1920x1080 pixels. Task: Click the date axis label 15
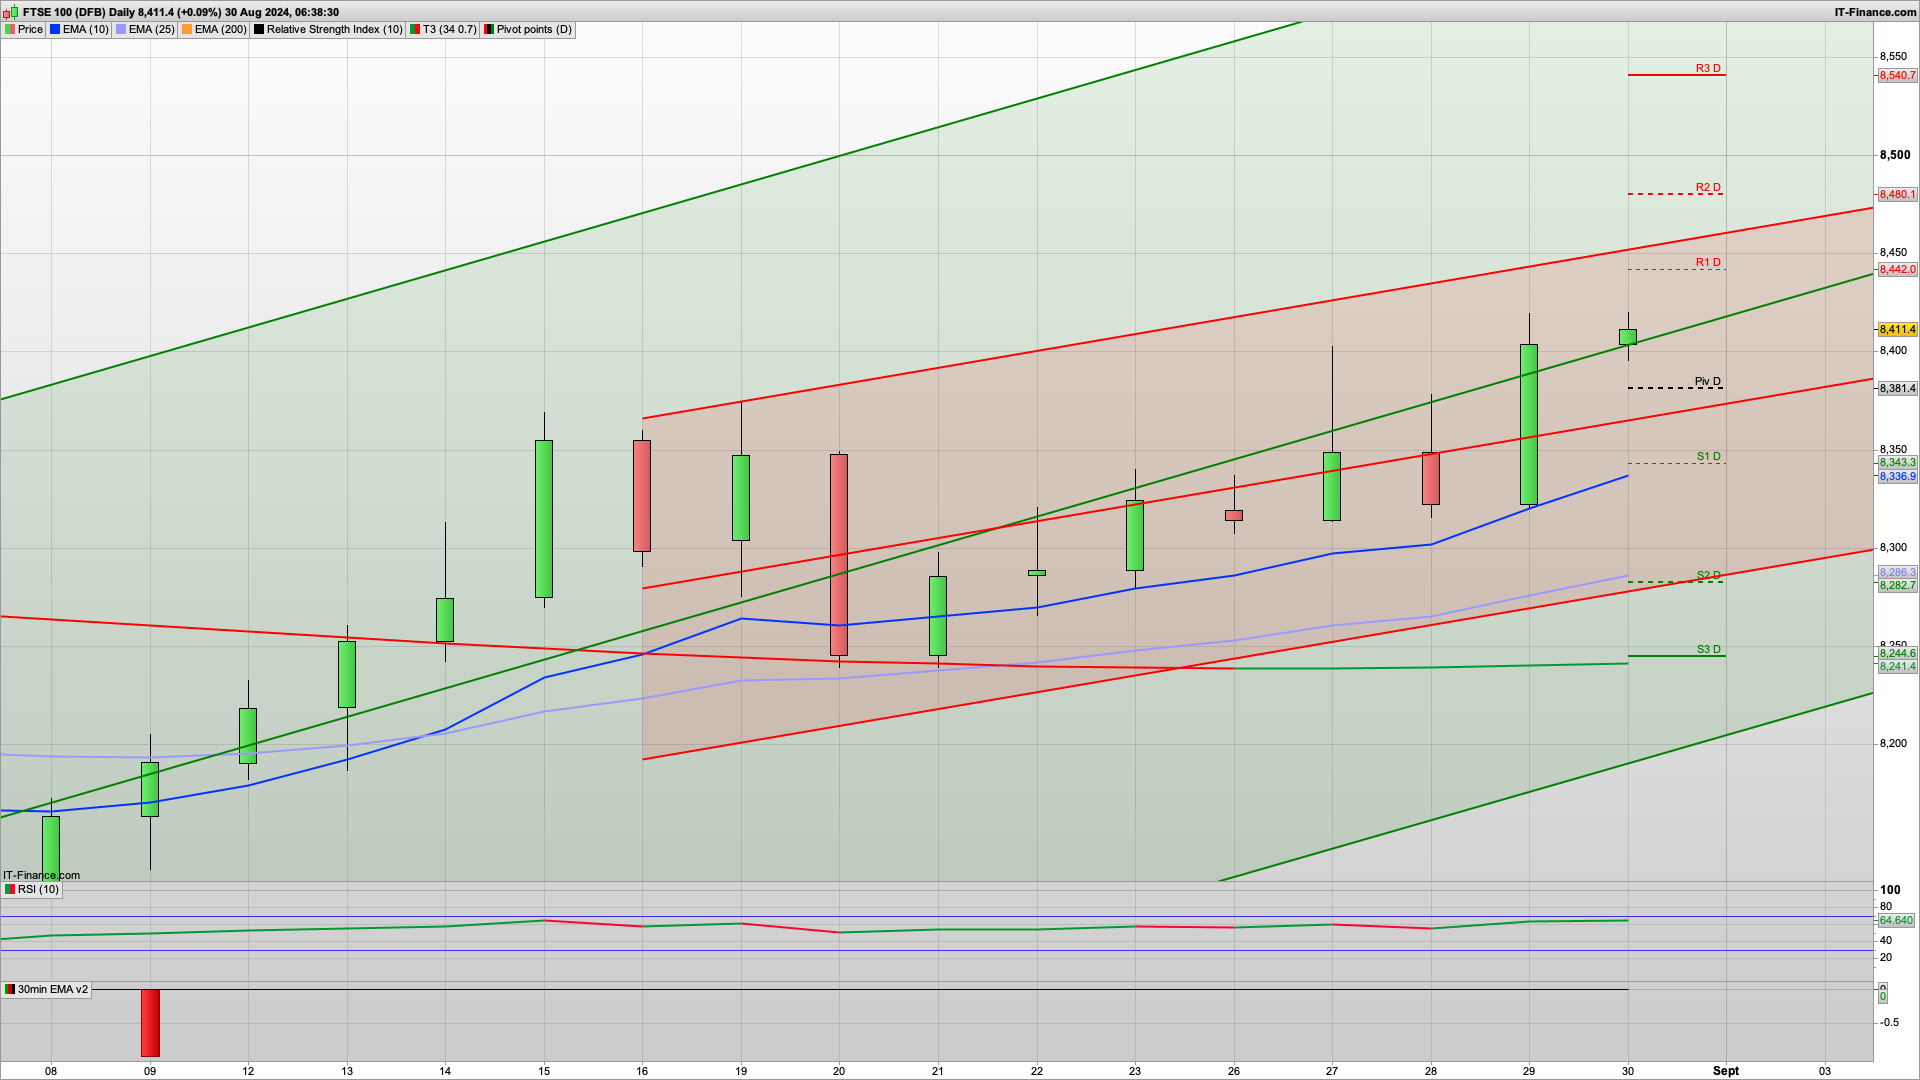544,1071
